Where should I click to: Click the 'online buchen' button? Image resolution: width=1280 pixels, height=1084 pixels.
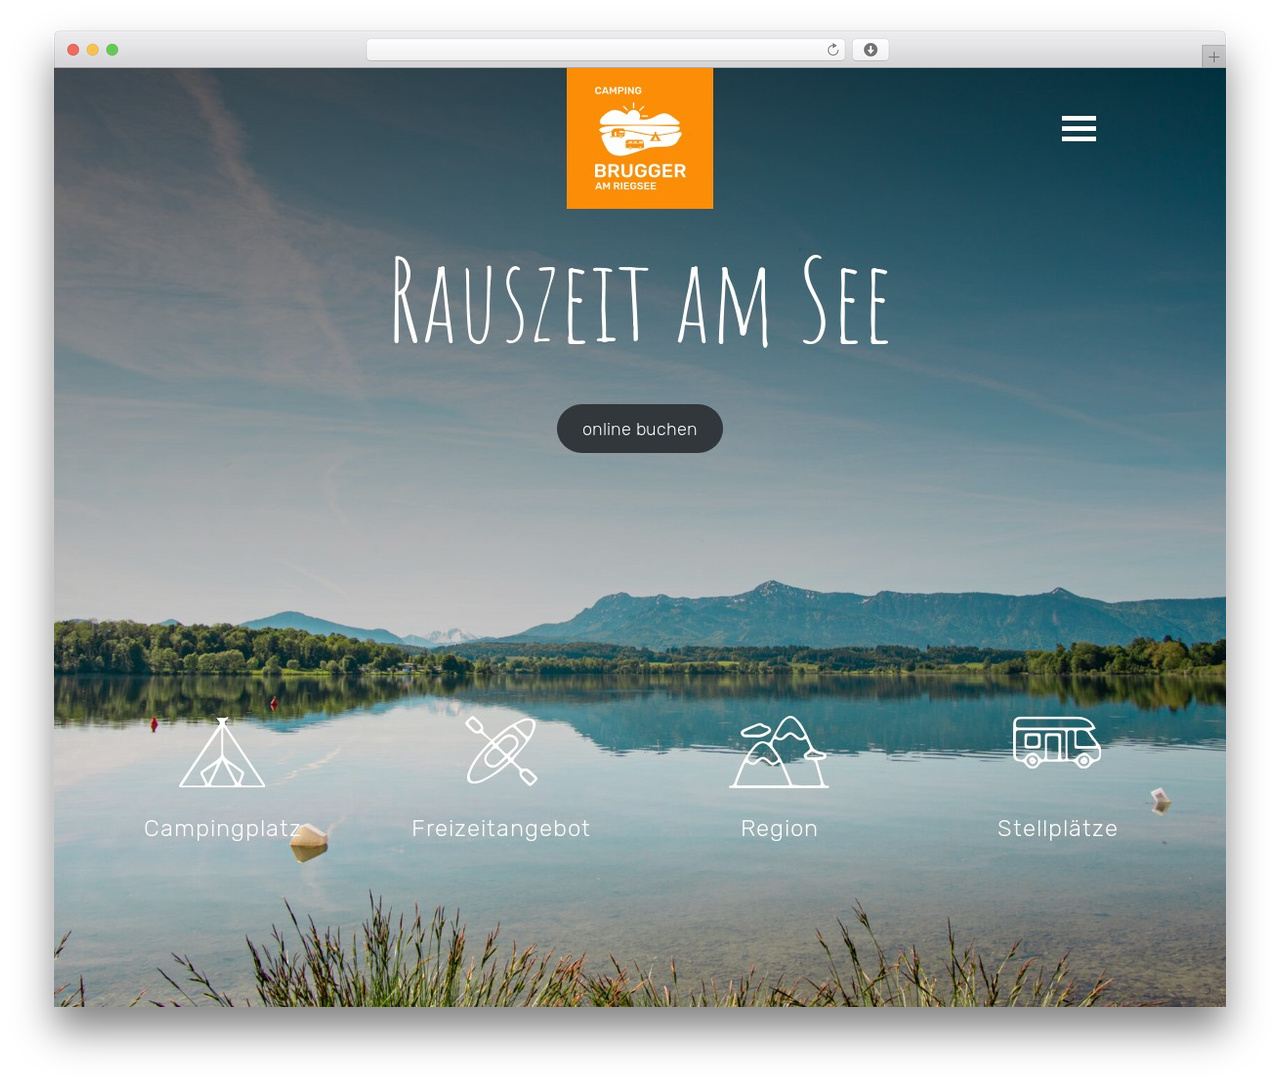[x=640, y=429]
